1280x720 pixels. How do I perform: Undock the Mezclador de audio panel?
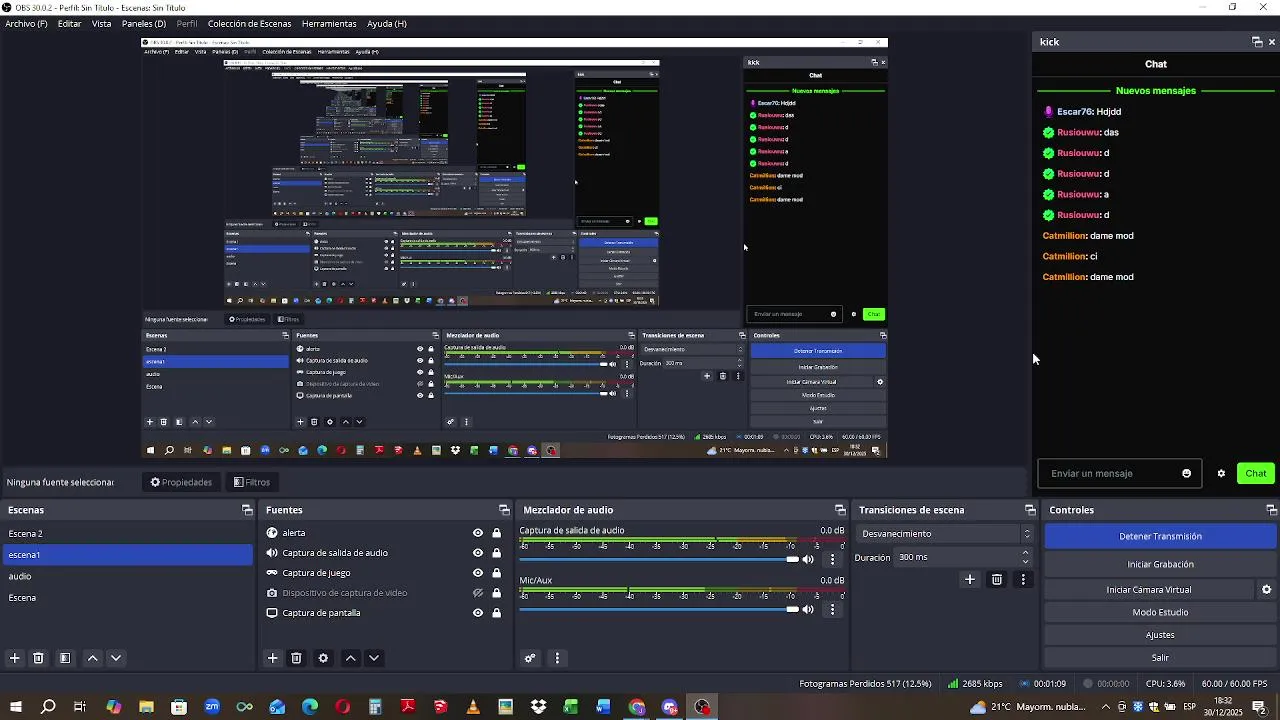(x=840, y=510)
